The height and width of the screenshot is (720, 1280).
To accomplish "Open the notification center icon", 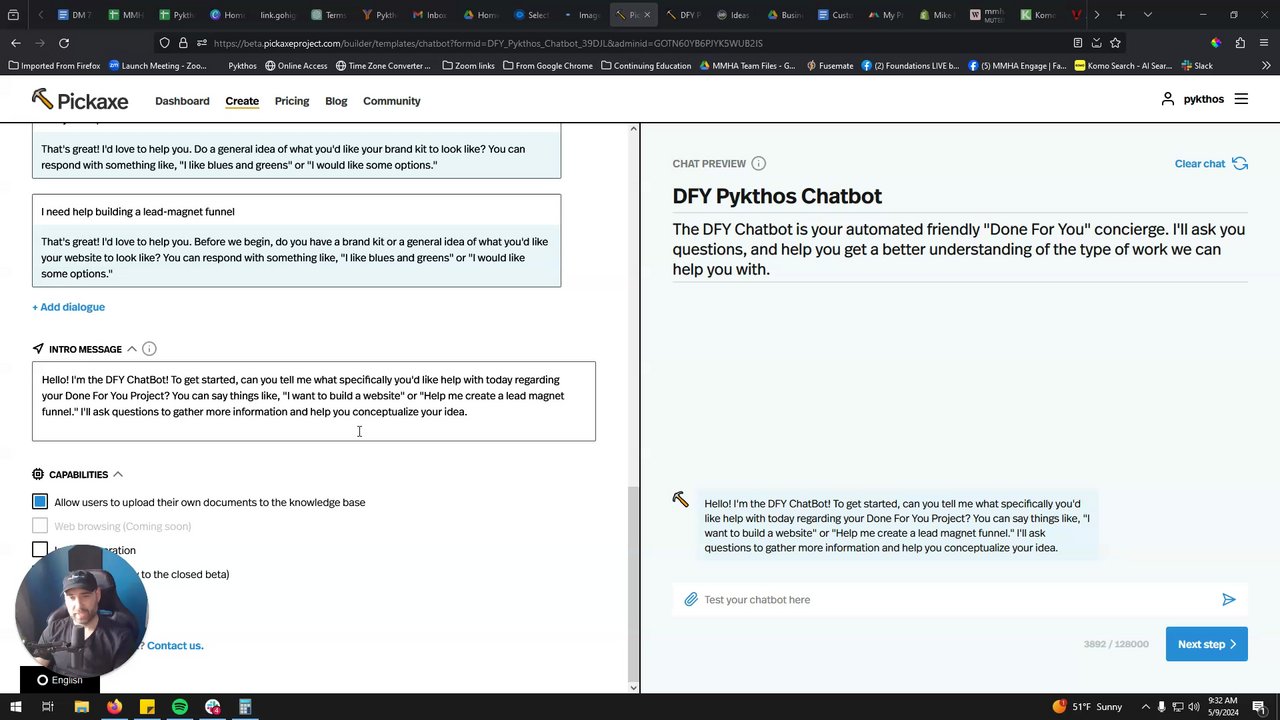I will point(1262,707).
